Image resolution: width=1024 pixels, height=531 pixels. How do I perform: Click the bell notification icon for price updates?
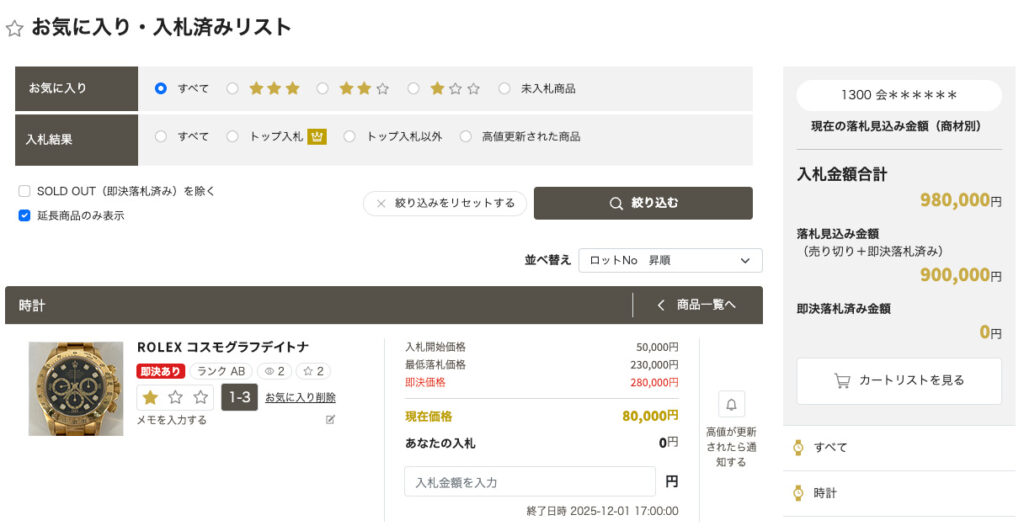point(731,404)
